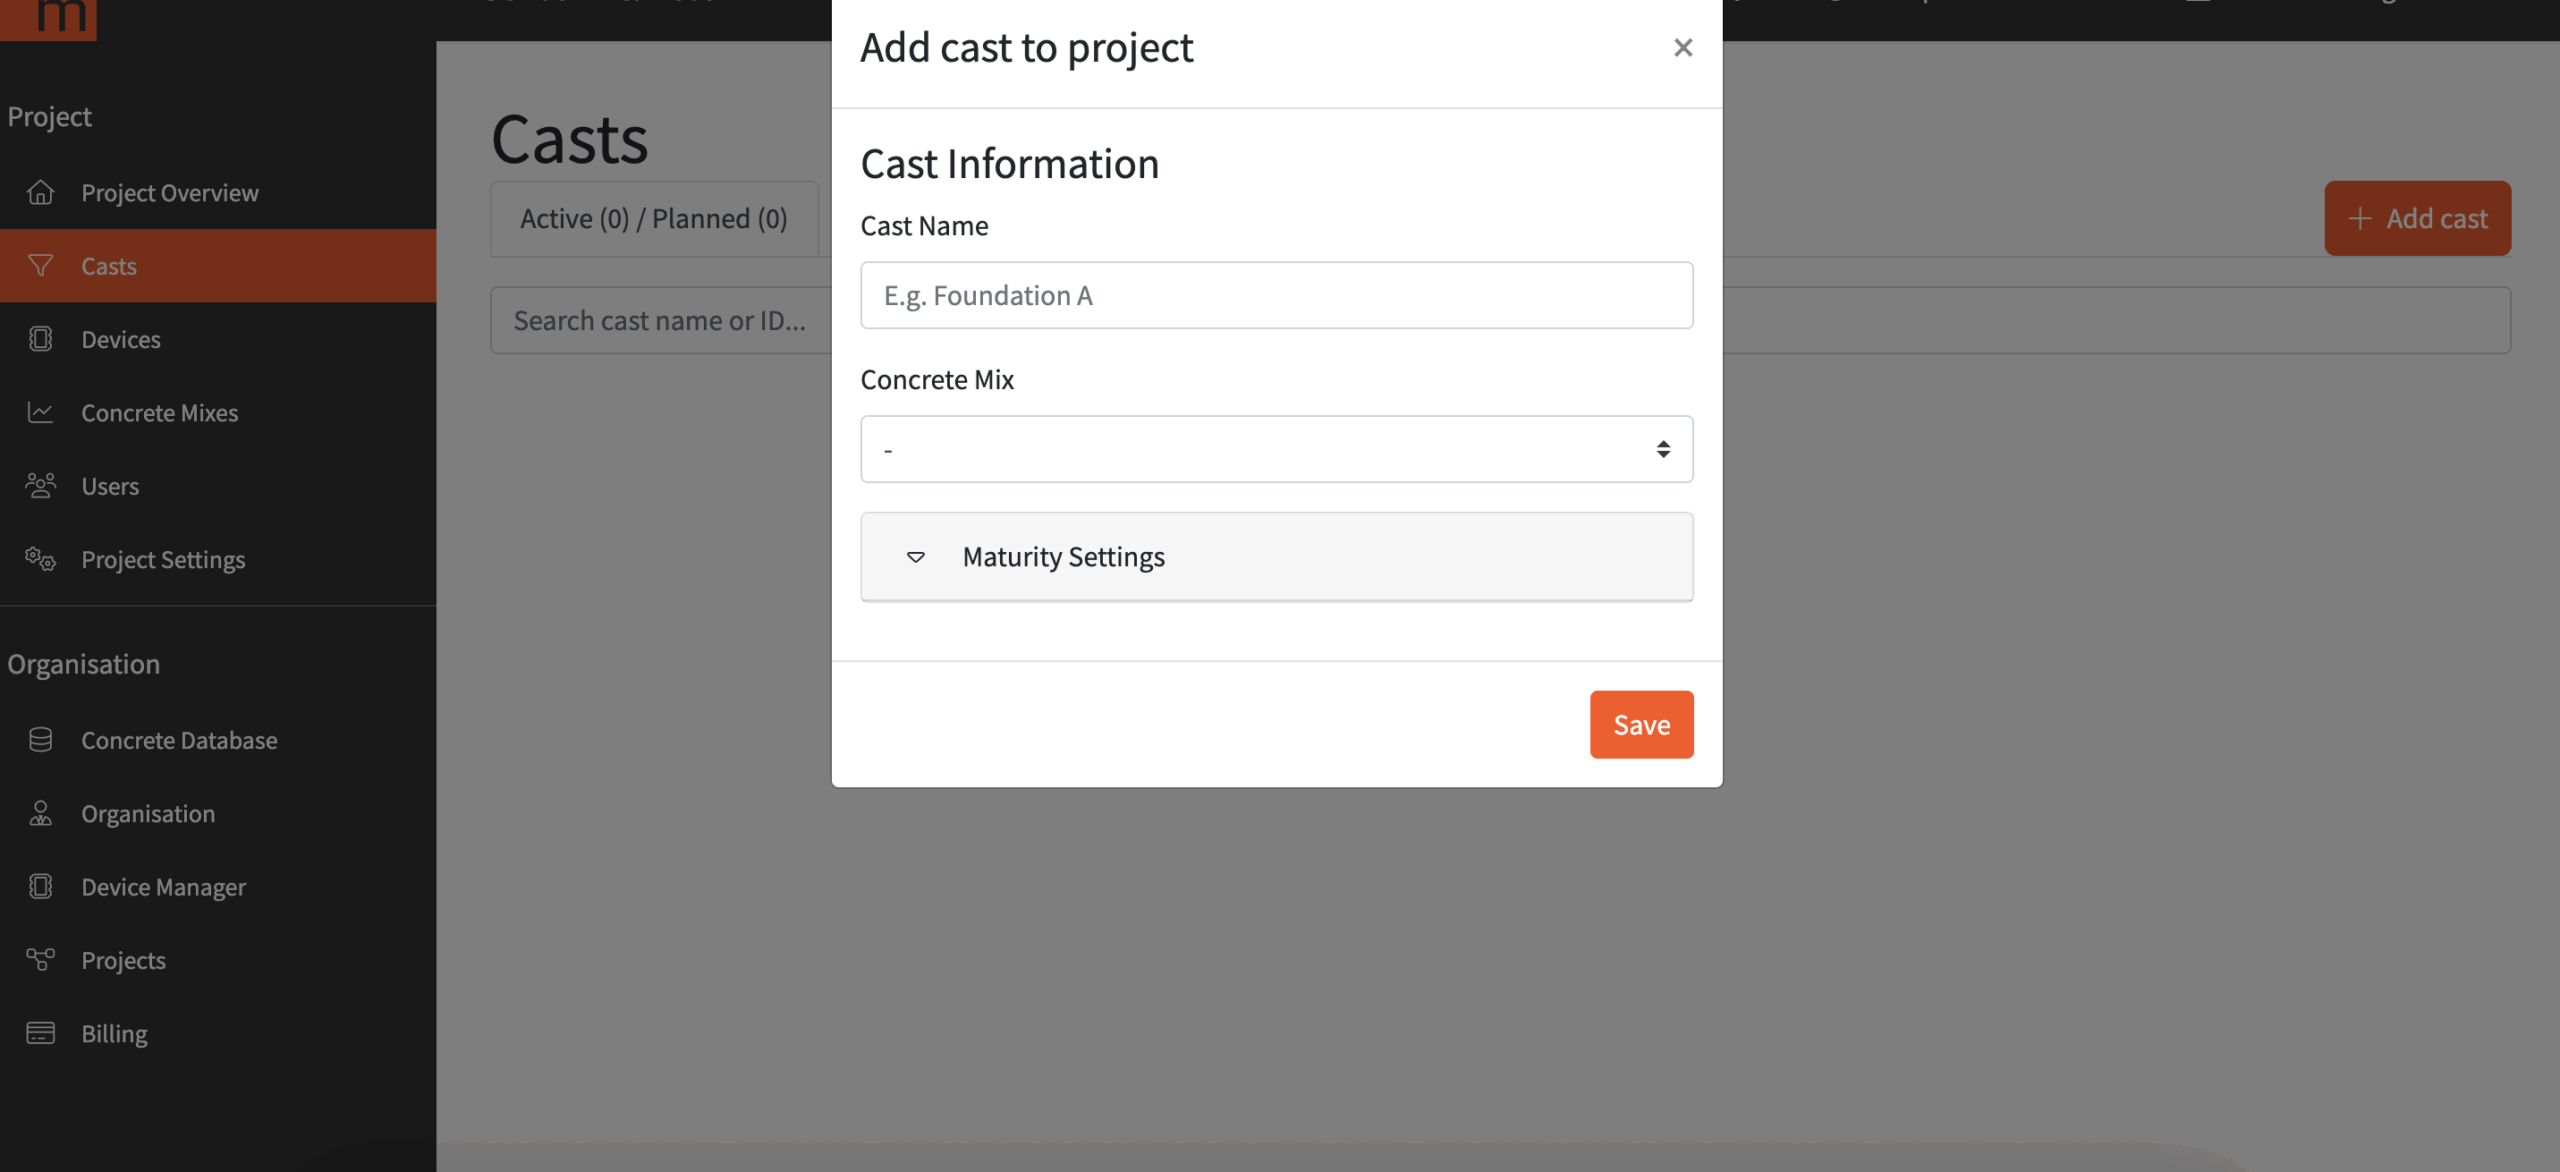Viewport: 2560px width, 1172px height.
Task: Click the Projects nodes icon
Action: 40,960
